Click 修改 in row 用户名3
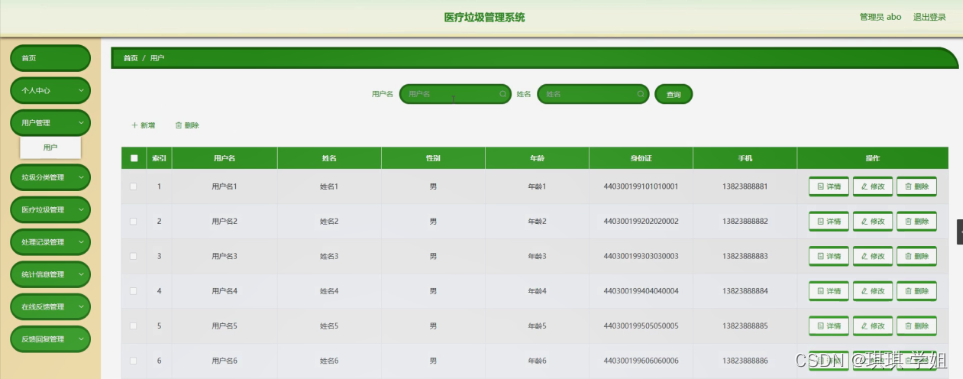Image resolution: width=963 pixels, height=379 pixels. (873, 256)
